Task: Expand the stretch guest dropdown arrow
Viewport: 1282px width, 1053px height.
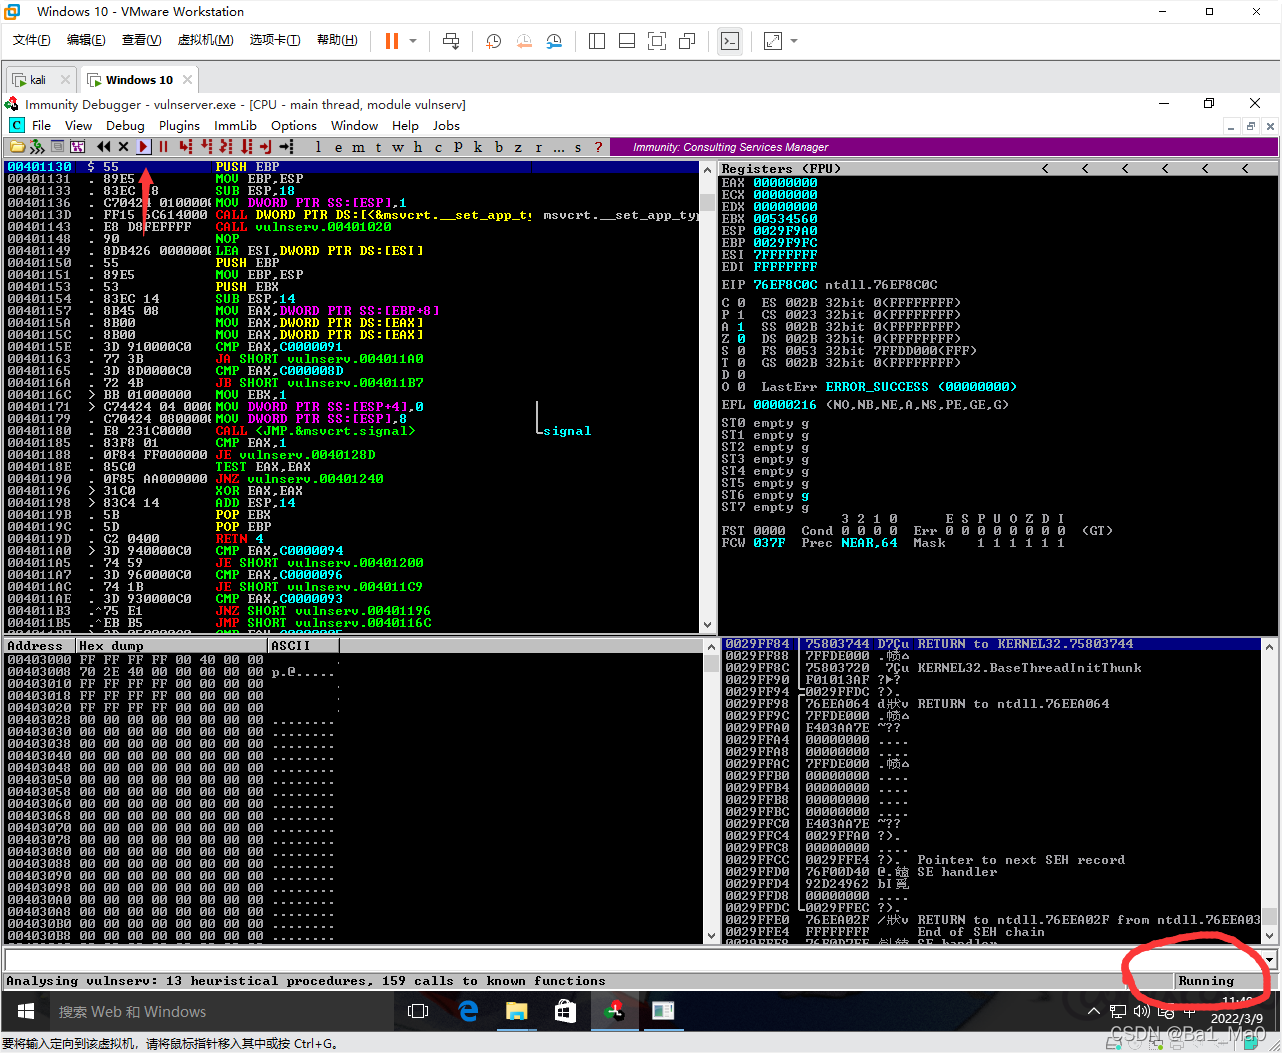Action: pyautogui.click(x=794, y=41)
